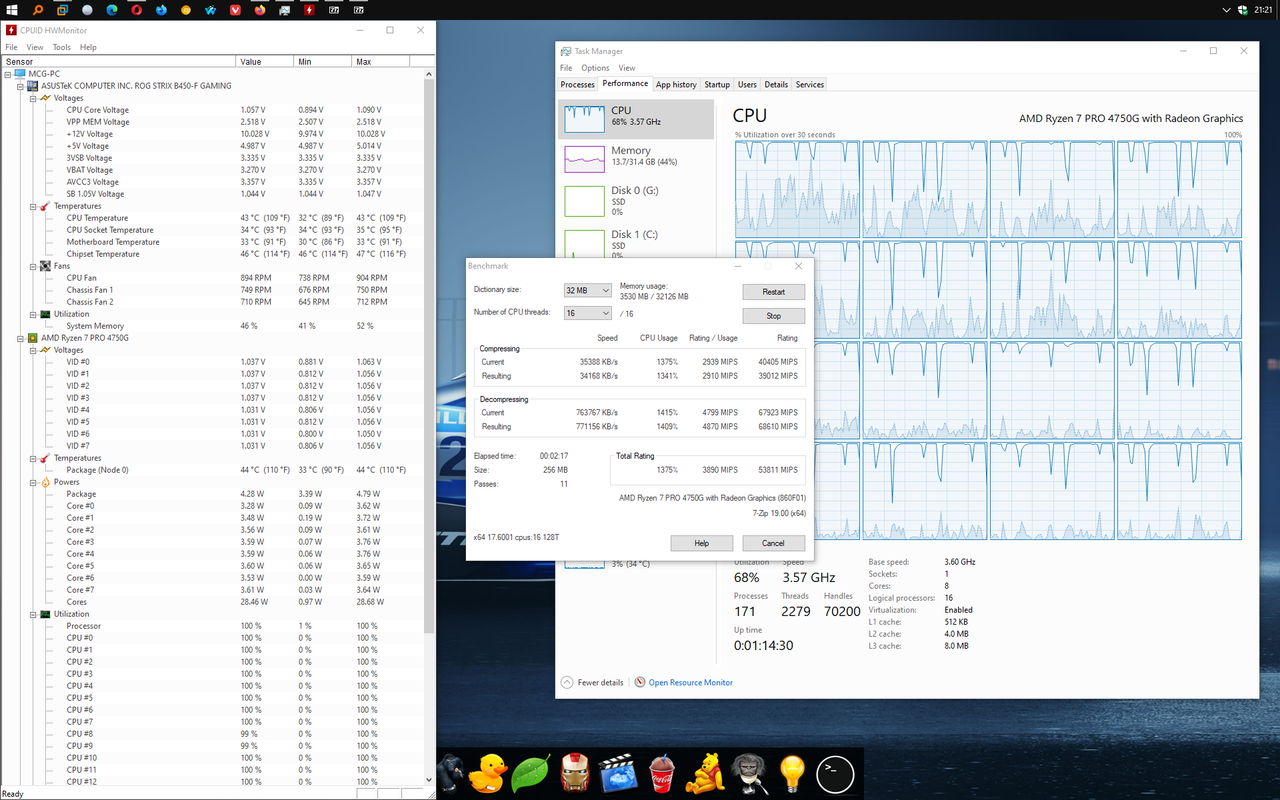Click the Iron Man mask dock icon
Screen dimensions: 1280x800
574,773
